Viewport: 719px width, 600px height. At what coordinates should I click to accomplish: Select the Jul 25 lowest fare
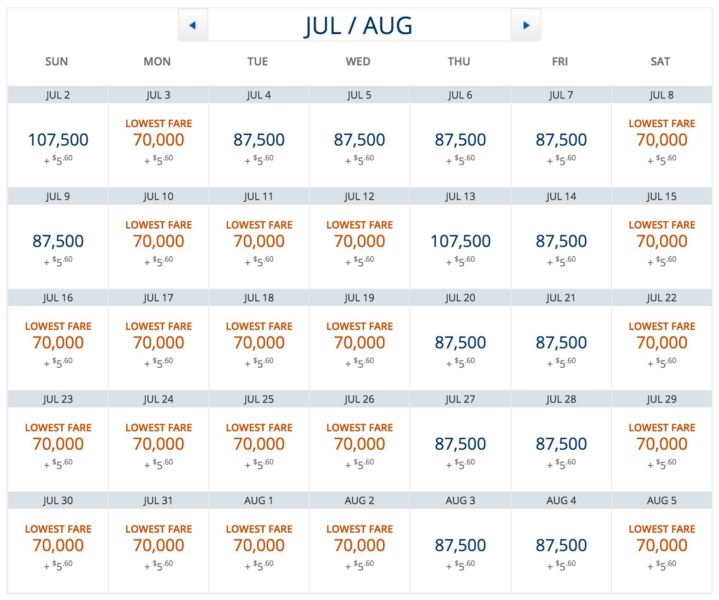click(259, 444)
